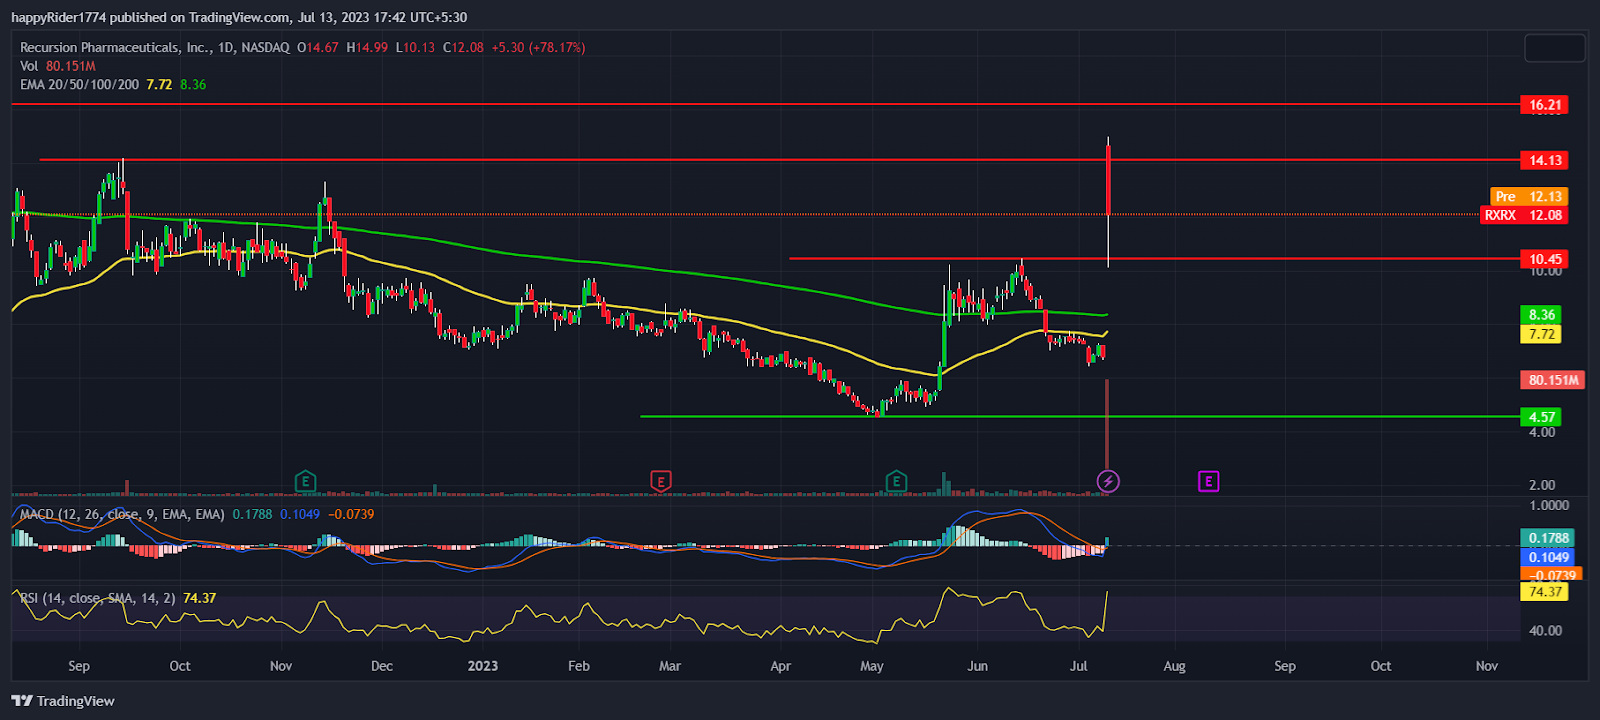This screenshot has width=1600, height=720.
Task: Click the MACD (12, 26, close, 9) legend
Action: (x=197, y=514)
